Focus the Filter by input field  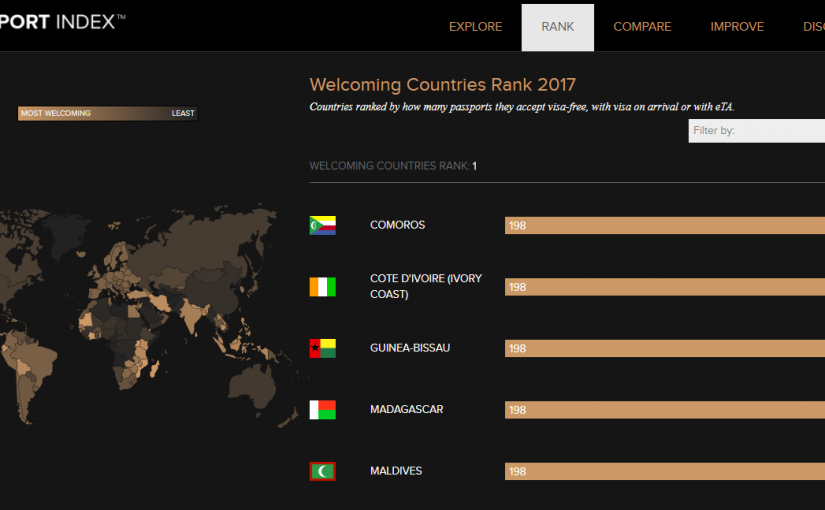click(756, 131)
